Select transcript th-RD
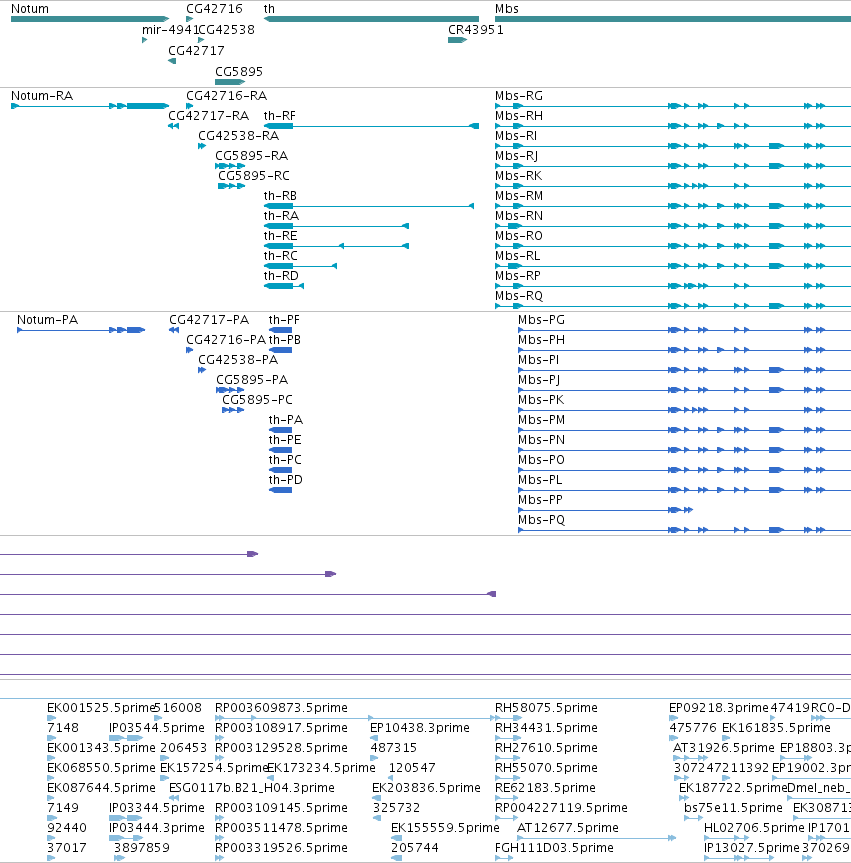The image size is (851, 863). point(283,286)
